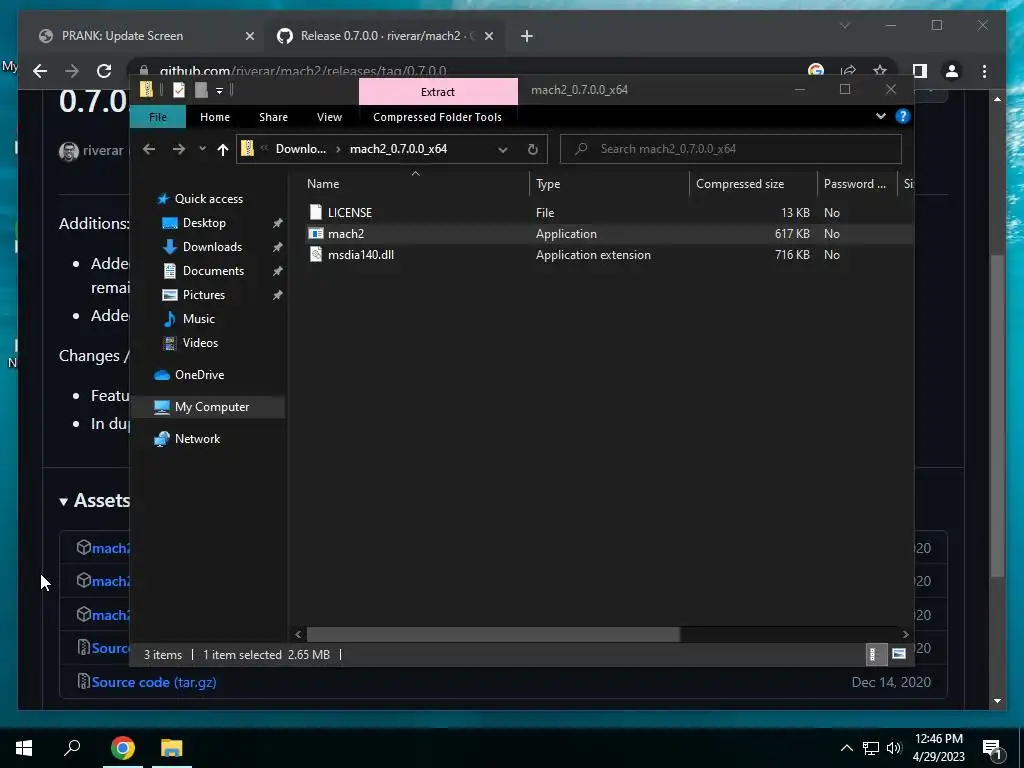Select the Extract contextual tab

438,91
